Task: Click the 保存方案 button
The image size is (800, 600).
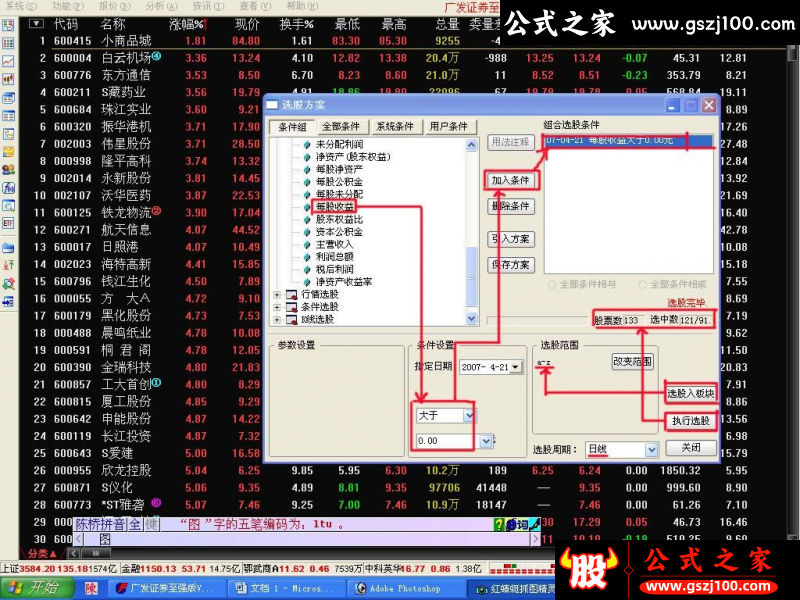Action: (x=510, y=265)
